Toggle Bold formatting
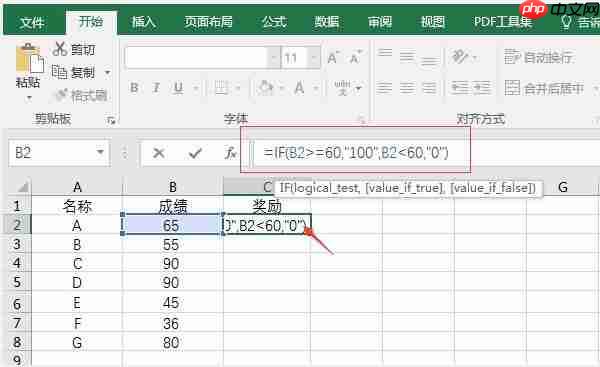 click(x=134, y=88)
